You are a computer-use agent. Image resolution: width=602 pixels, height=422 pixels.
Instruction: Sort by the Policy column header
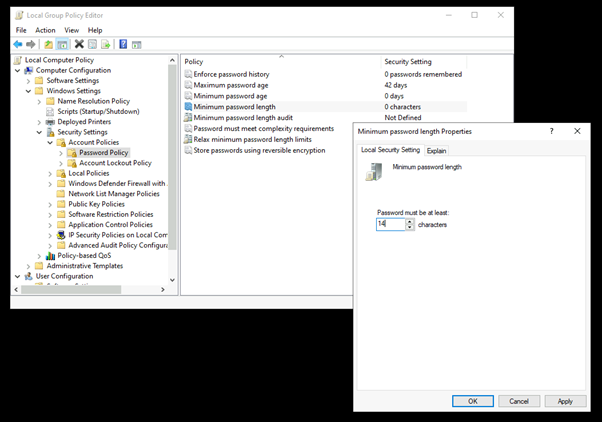tap(281, 62)
